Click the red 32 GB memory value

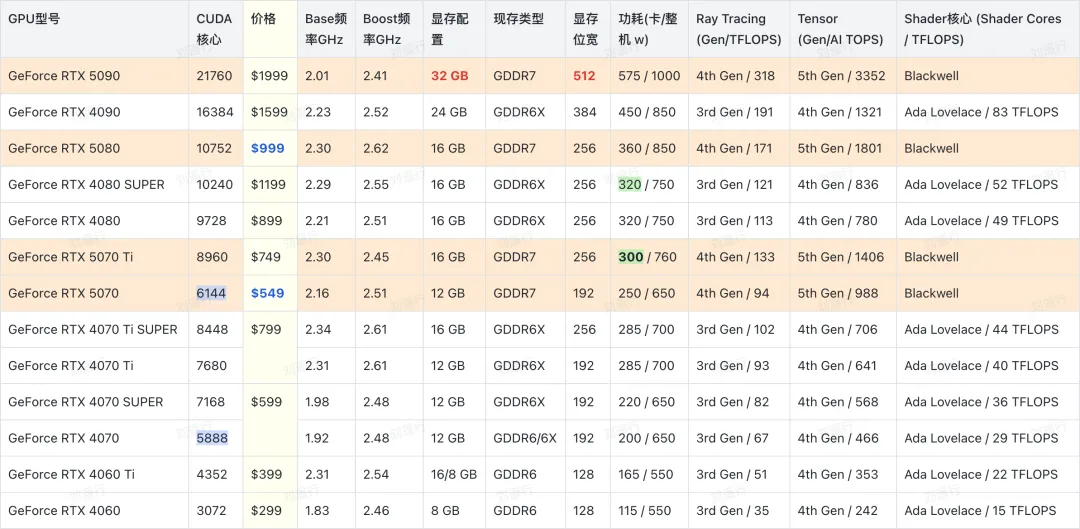(x=450, y=76)
